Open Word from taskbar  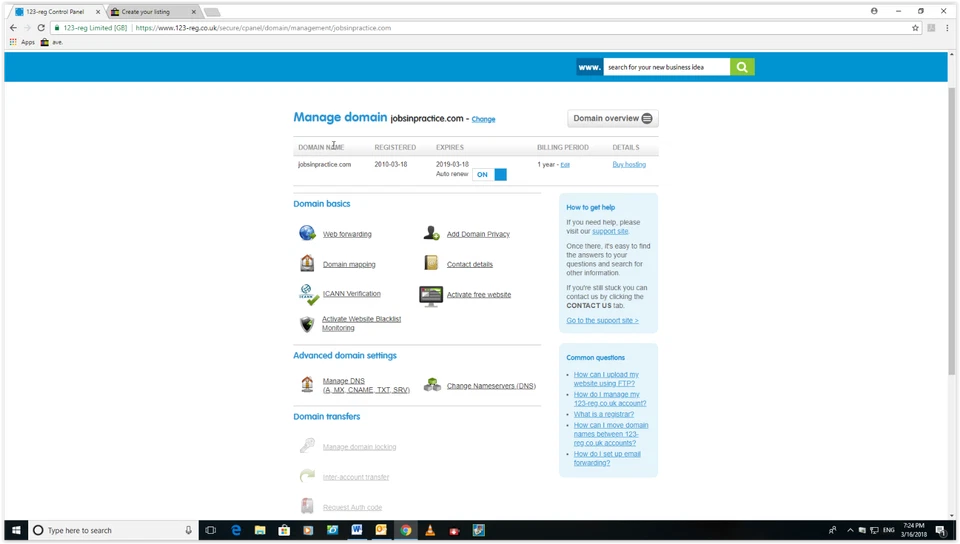click(x=357, y=531)
